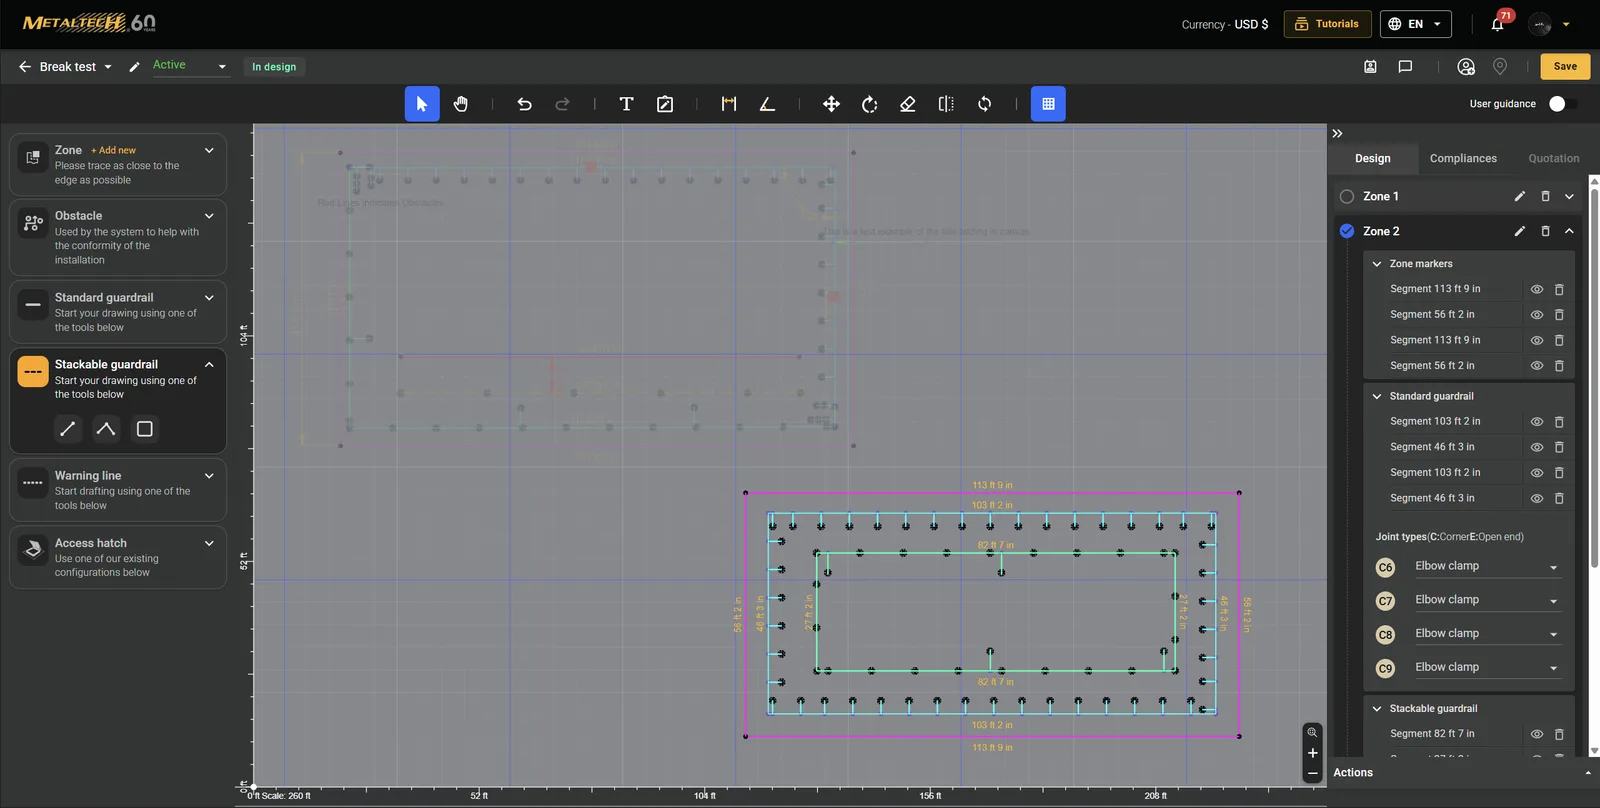This screenshot has width=1600, height=808.
Task: Expand the Standard guardrail card
Action: click(x=209, y=298)
